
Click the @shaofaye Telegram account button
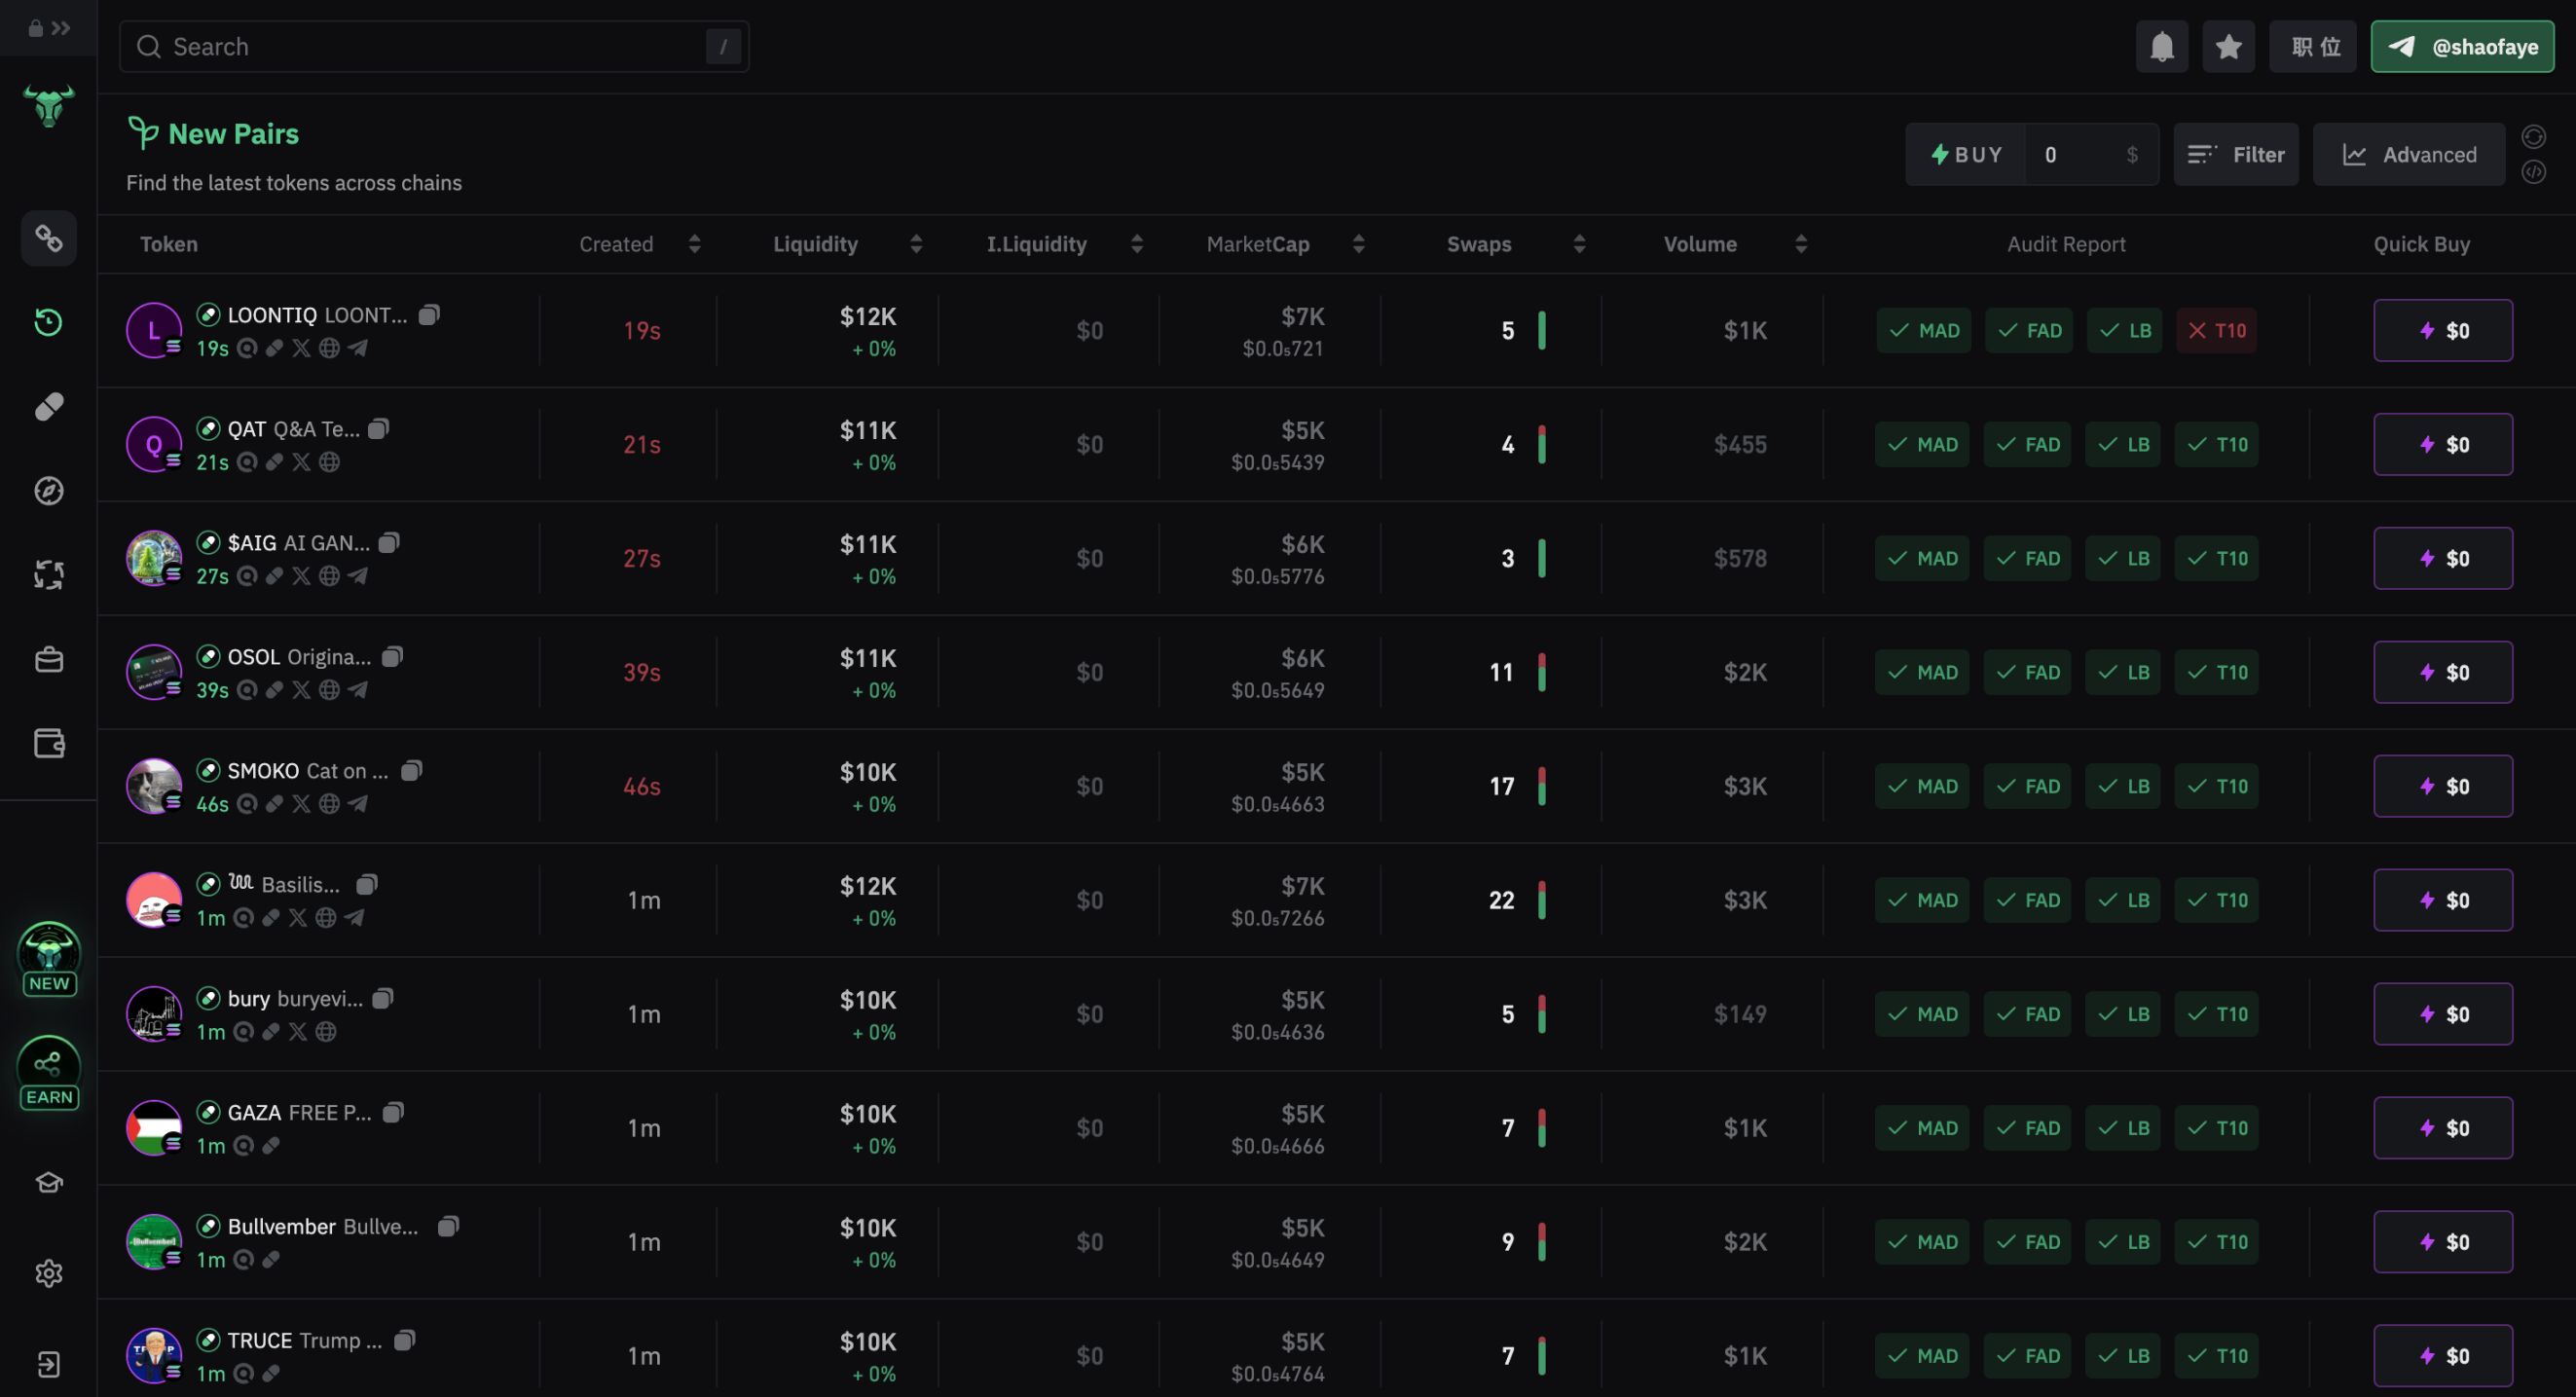tap(2461, 47)
